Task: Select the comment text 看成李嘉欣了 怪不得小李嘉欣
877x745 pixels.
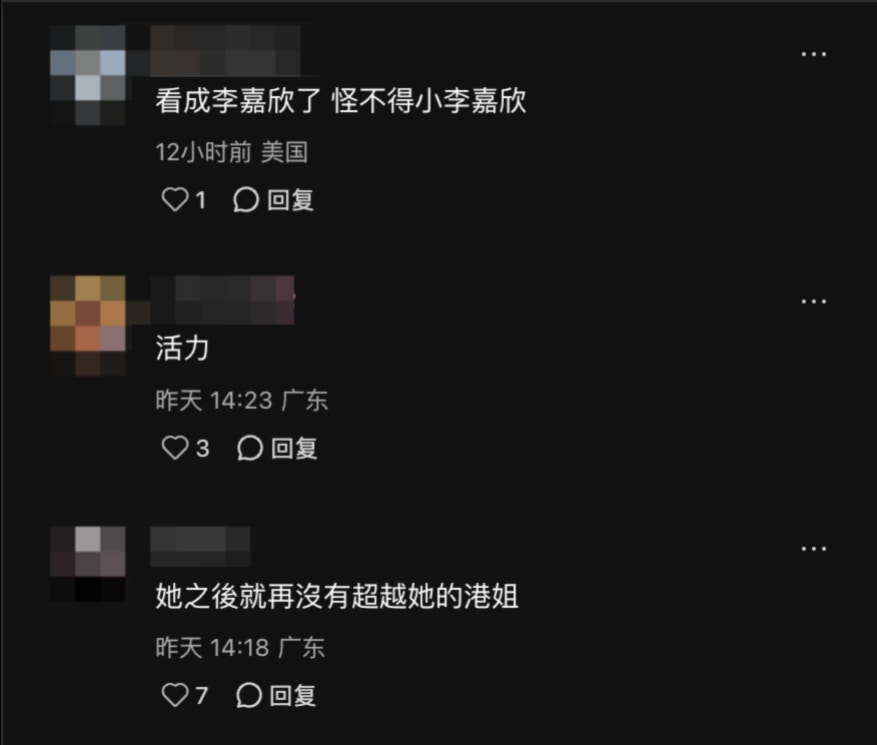Action: pyautogui.click(x=341, y=101)
